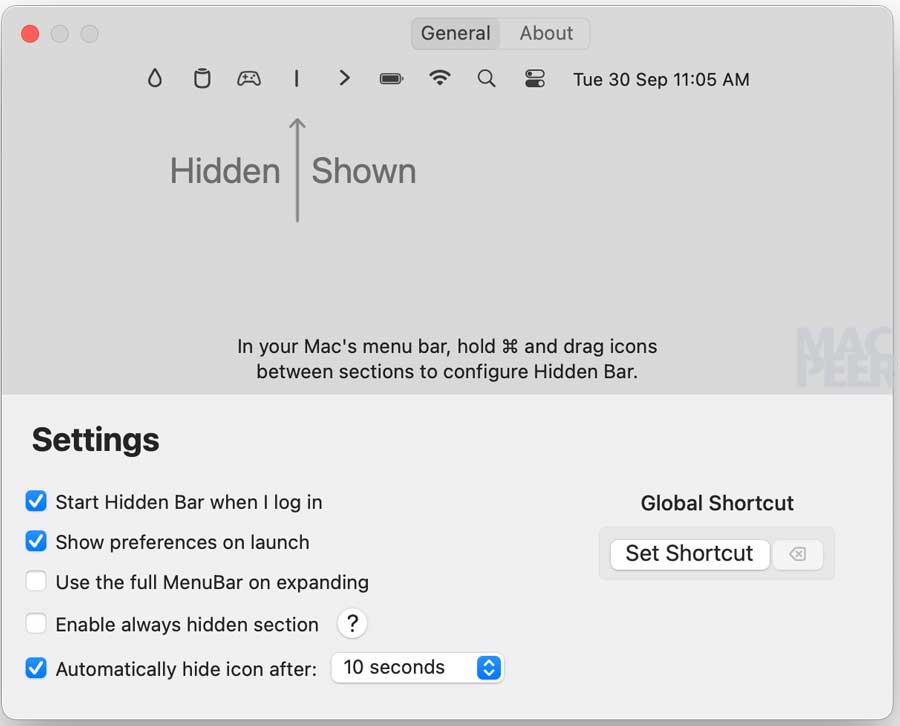Open help for always hidden section
This screenshot has height=726, width=900.
click(x=351, y=624)
